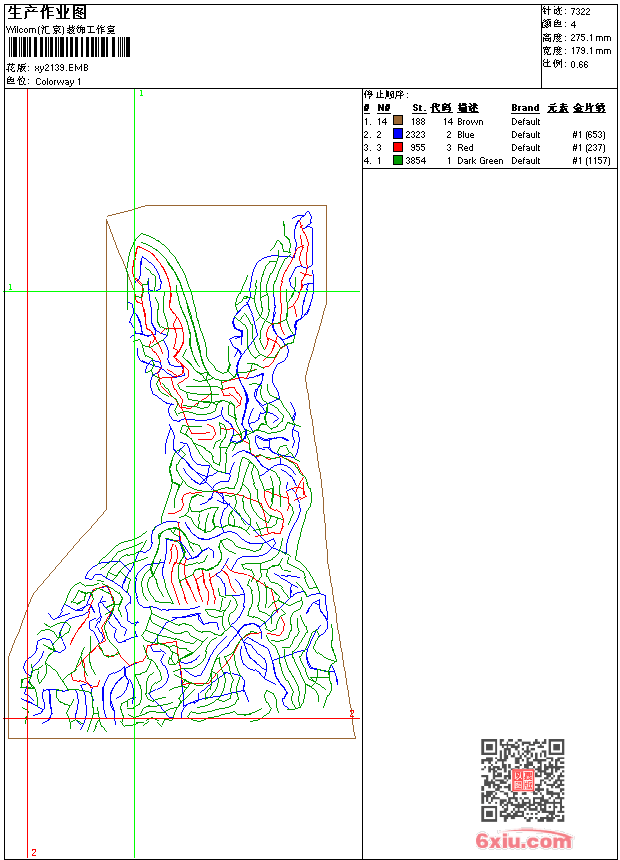Select the Brown row description
The height and width of the screenshot is (860, 620).
470,122
